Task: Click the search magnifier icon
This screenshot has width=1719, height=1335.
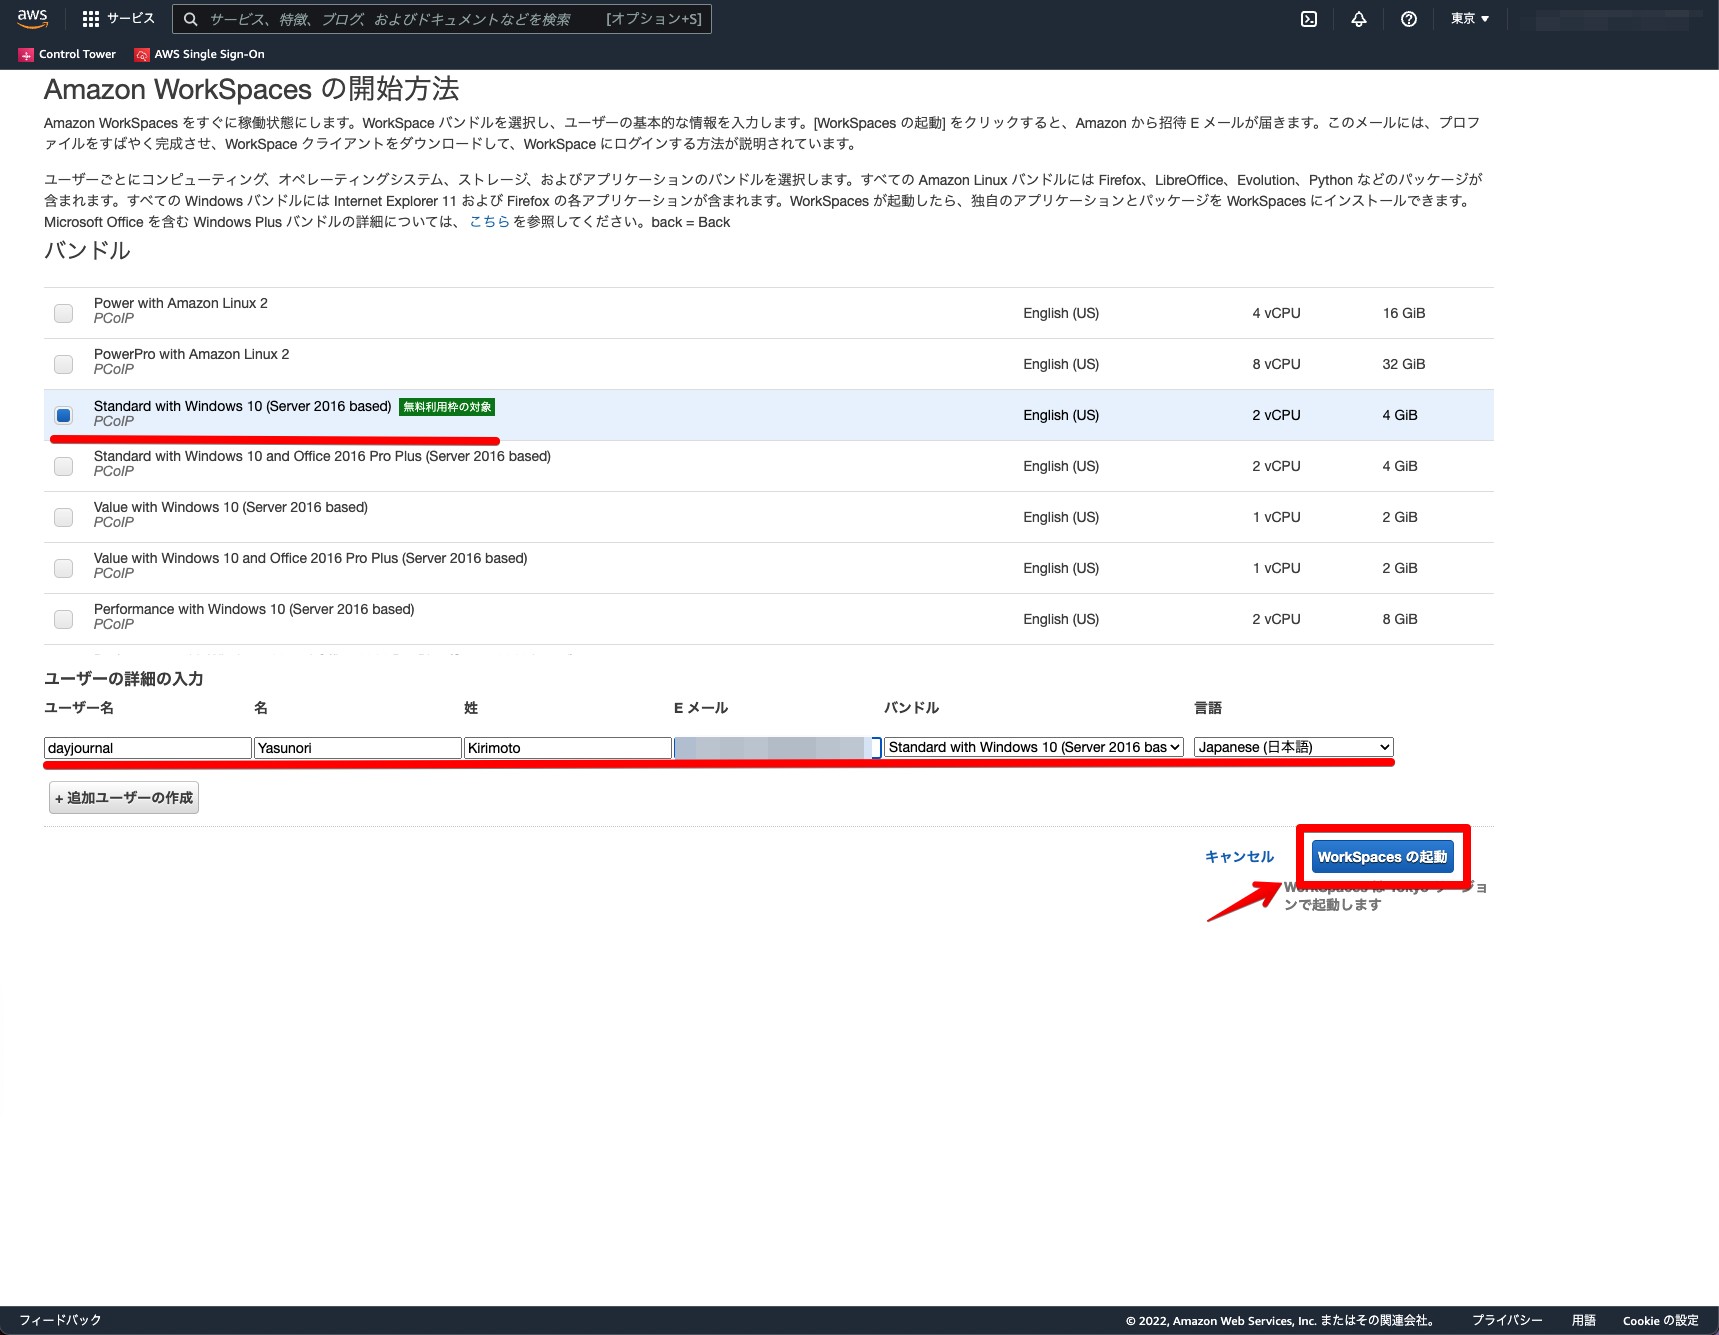Action: (x=191, y=19)
